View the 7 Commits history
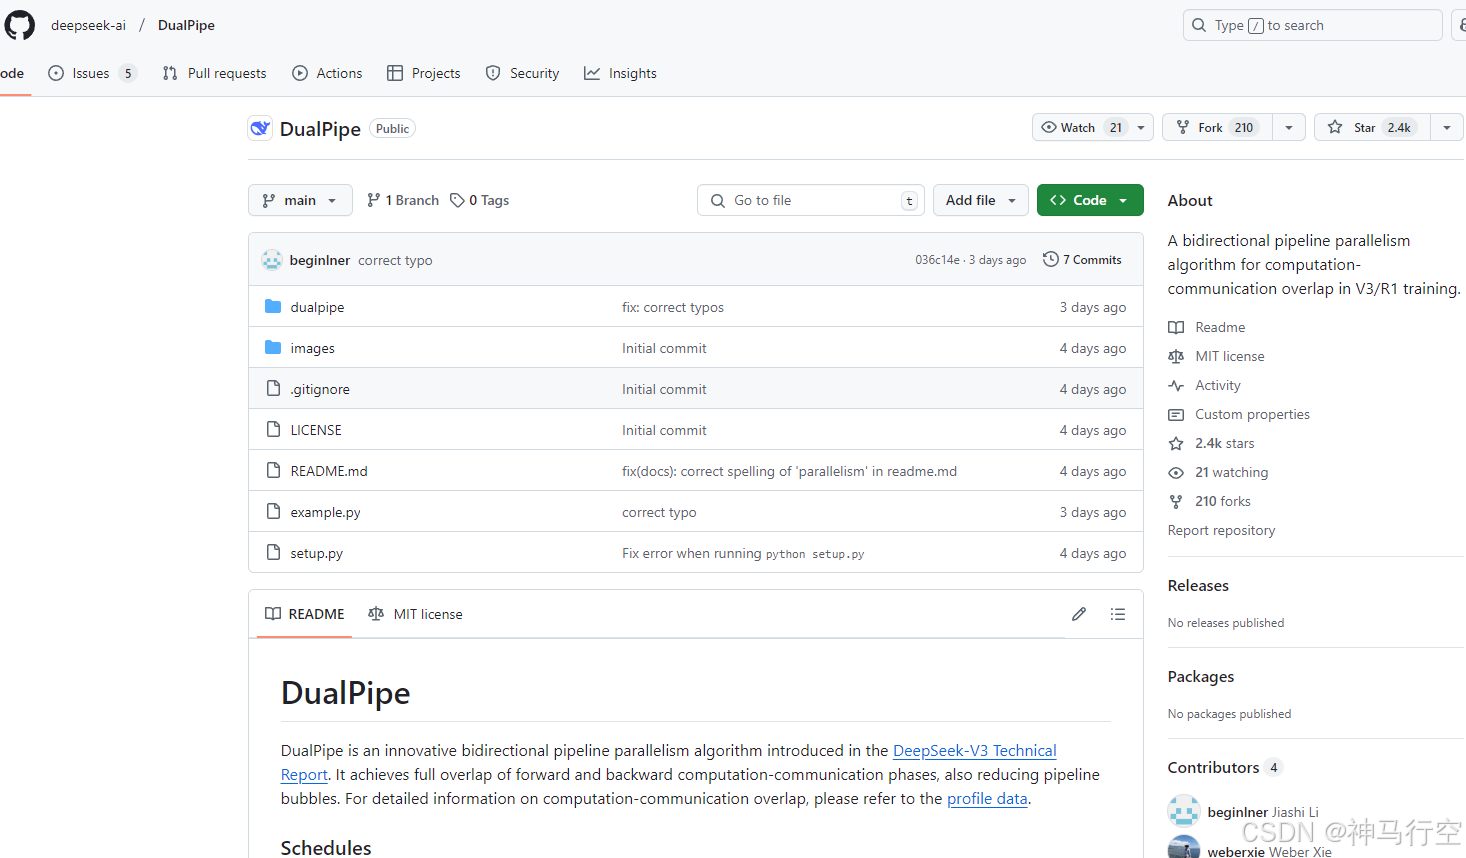The image size is (1466, 858). 1082,259
